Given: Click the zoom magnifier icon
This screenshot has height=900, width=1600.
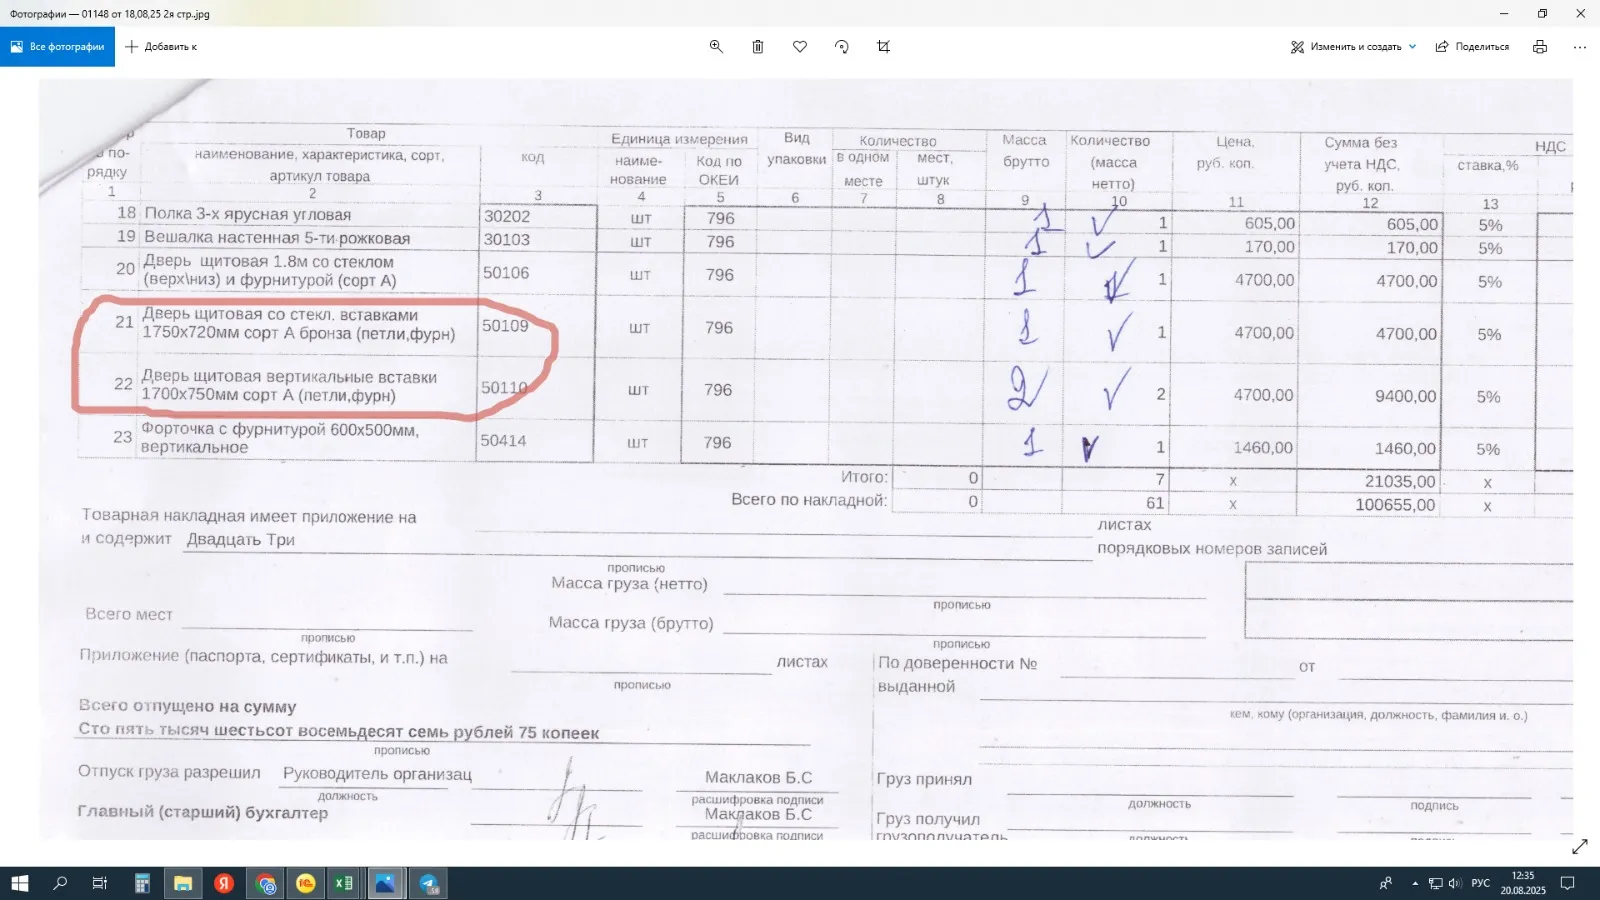Looking at the screenshot, I should pos(716,47).
